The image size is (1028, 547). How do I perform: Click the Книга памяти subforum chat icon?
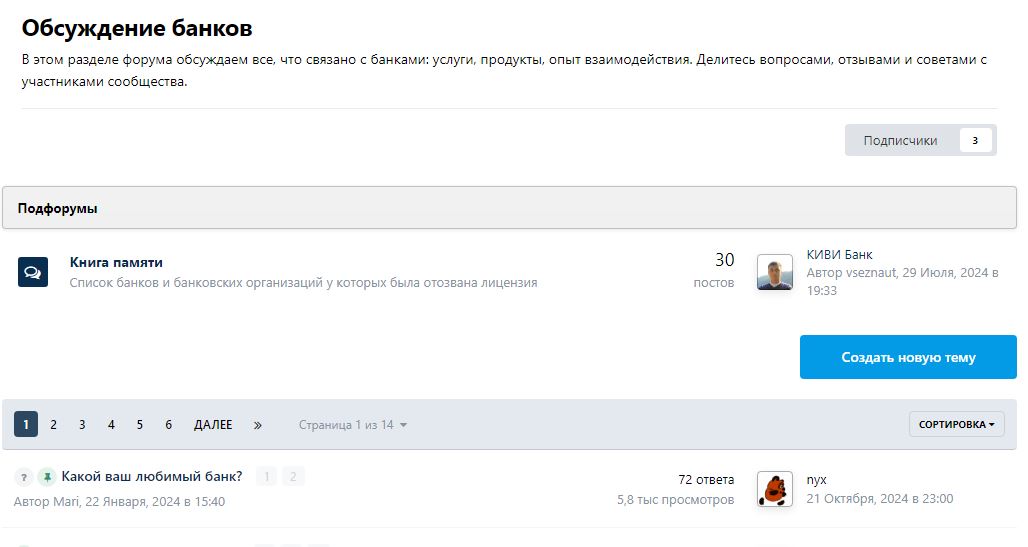coord(33,272)
